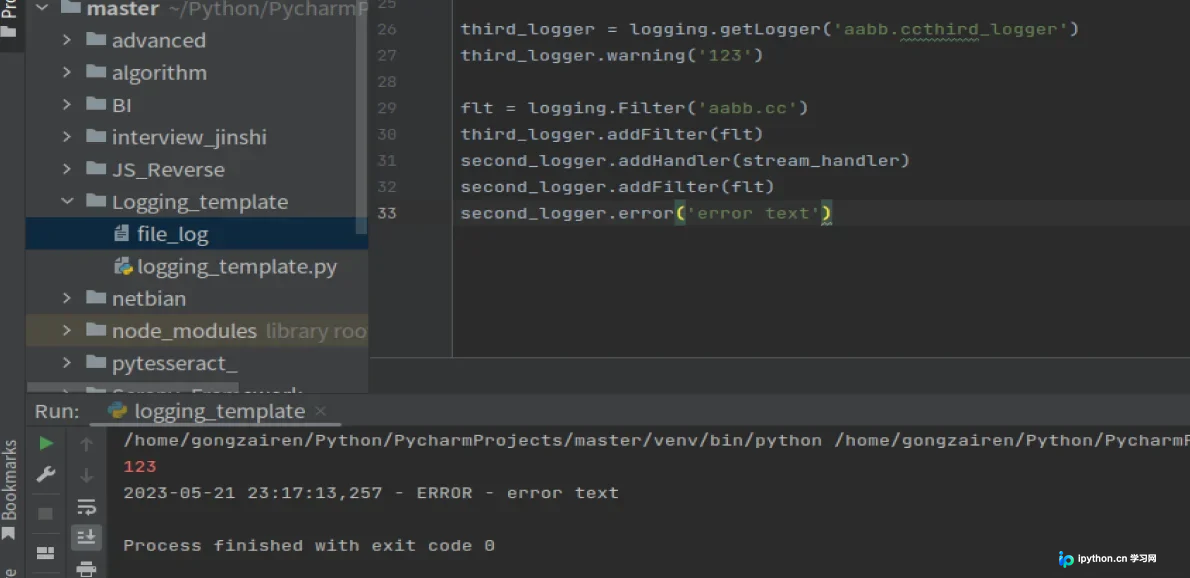1190x578 pixels.
Task: Open run configuration settings via wrench icon
Action: pyautogui.click(x=46, y=475)
